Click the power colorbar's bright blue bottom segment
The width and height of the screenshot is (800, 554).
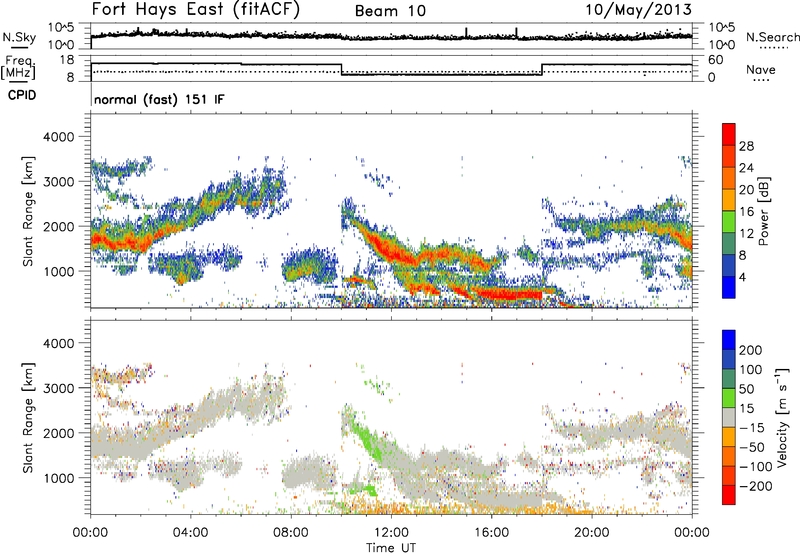[729, 287]
